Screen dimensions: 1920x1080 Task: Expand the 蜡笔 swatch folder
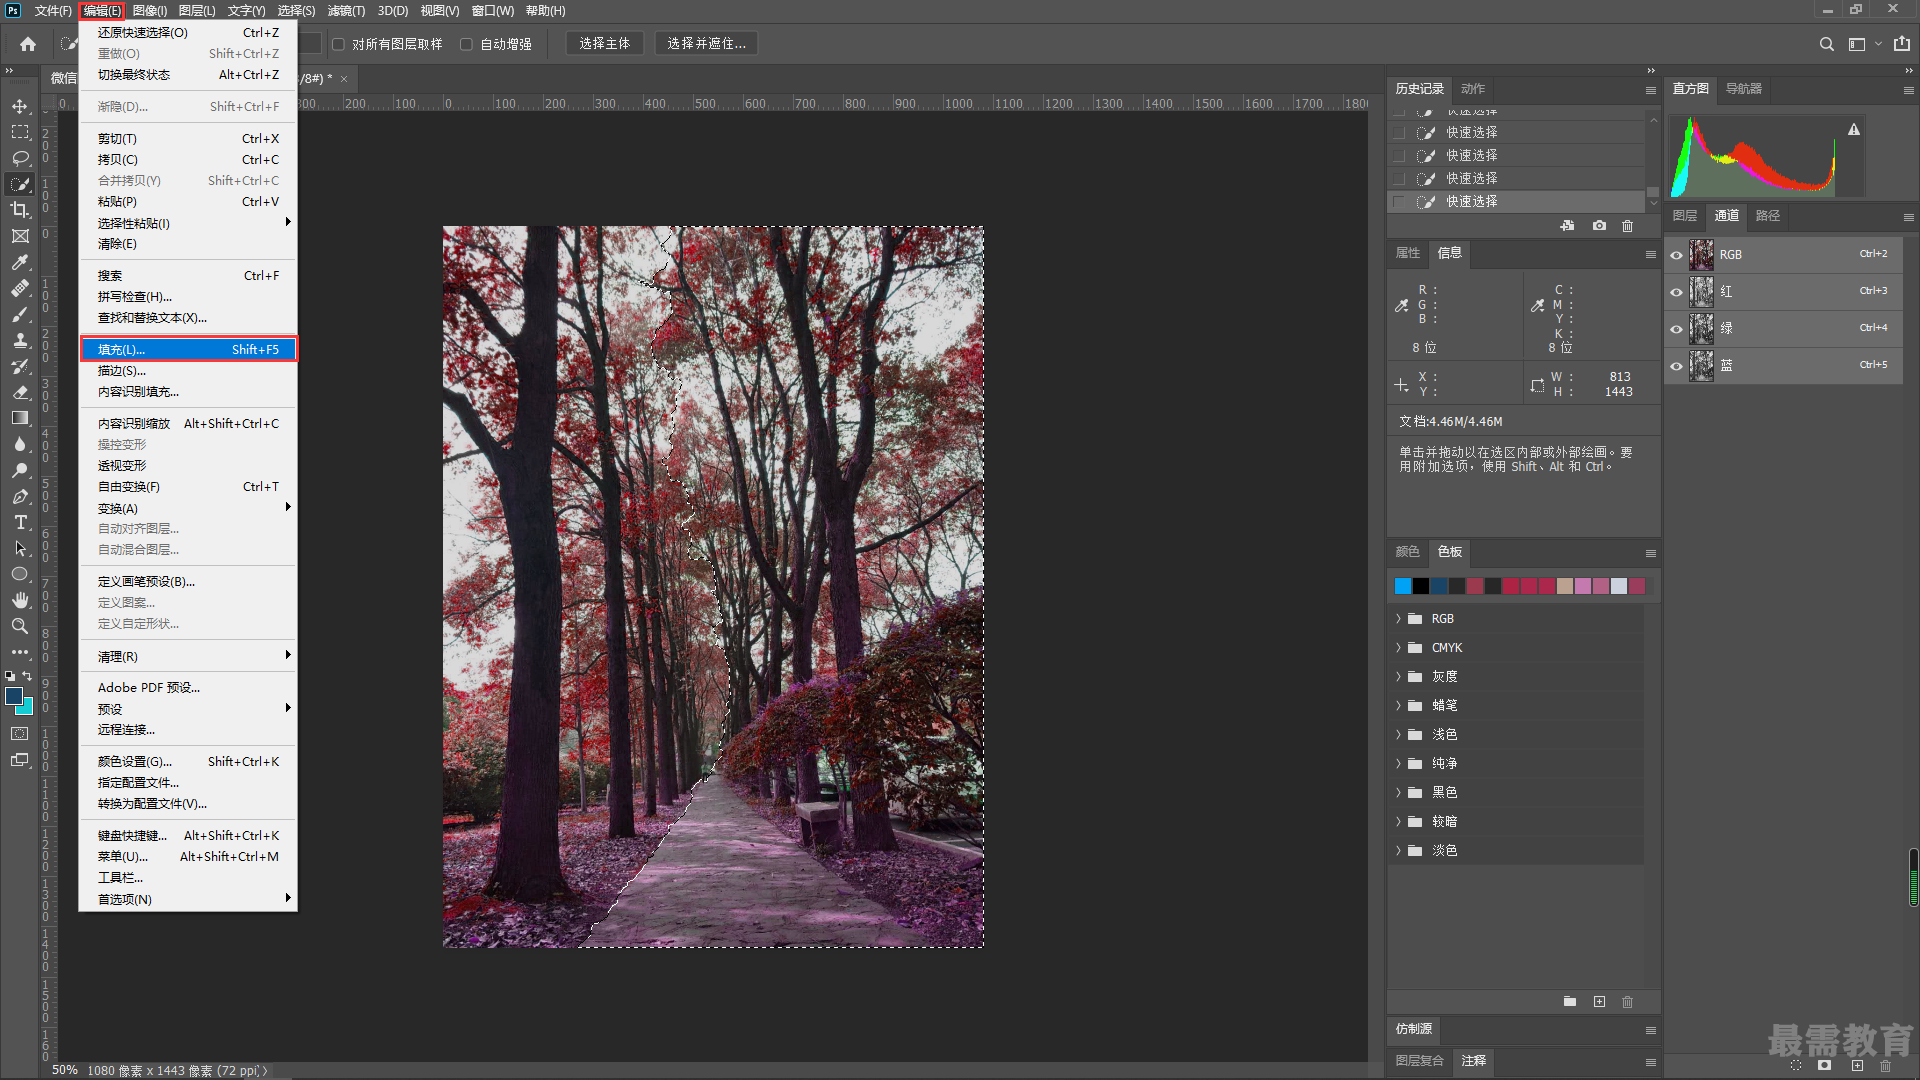pos(1399,706)
